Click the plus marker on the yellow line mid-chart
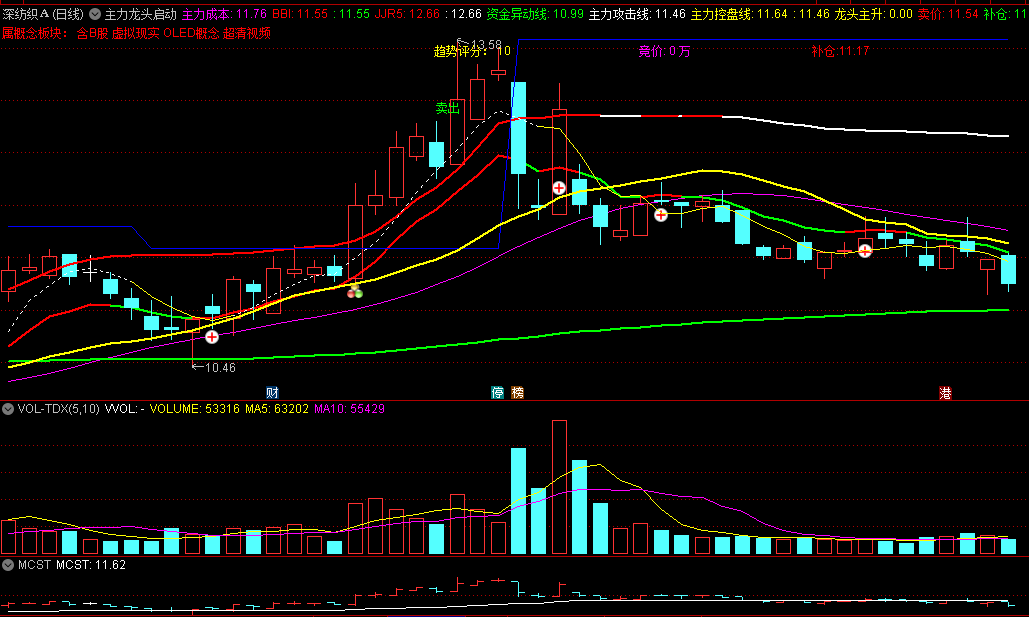This screenshot has height=617, width=1029. pos(661,215)
